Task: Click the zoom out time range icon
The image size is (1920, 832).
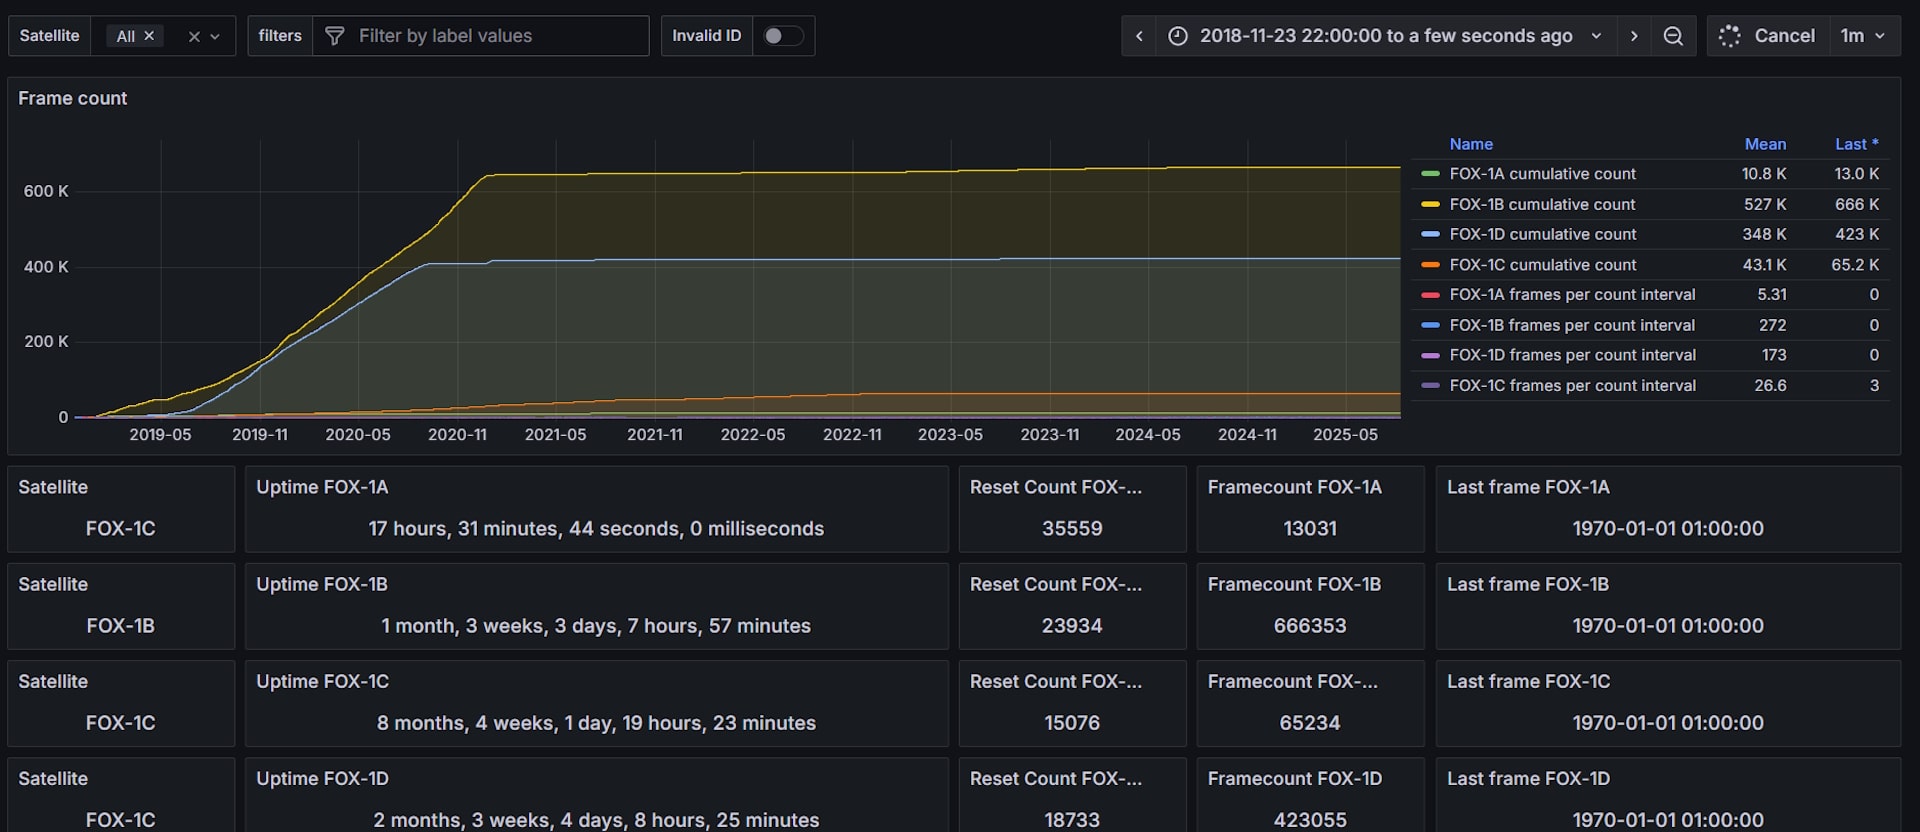Action: (1673, 36)
